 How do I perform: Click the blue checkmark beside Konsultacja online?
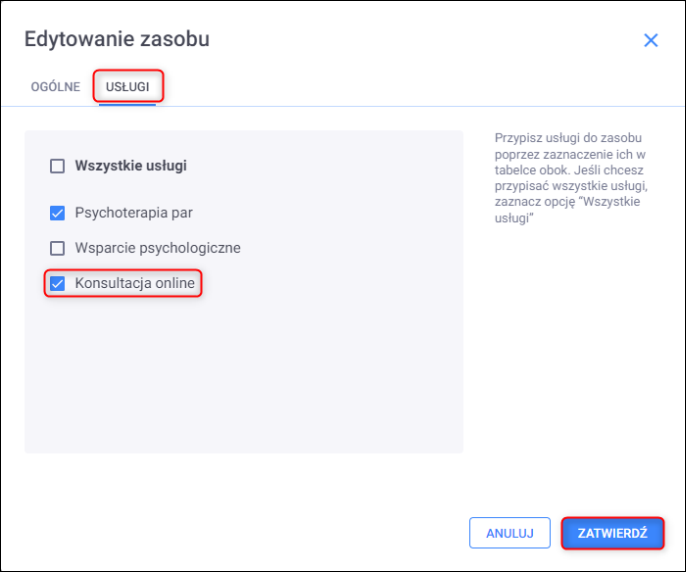[57, 284]
